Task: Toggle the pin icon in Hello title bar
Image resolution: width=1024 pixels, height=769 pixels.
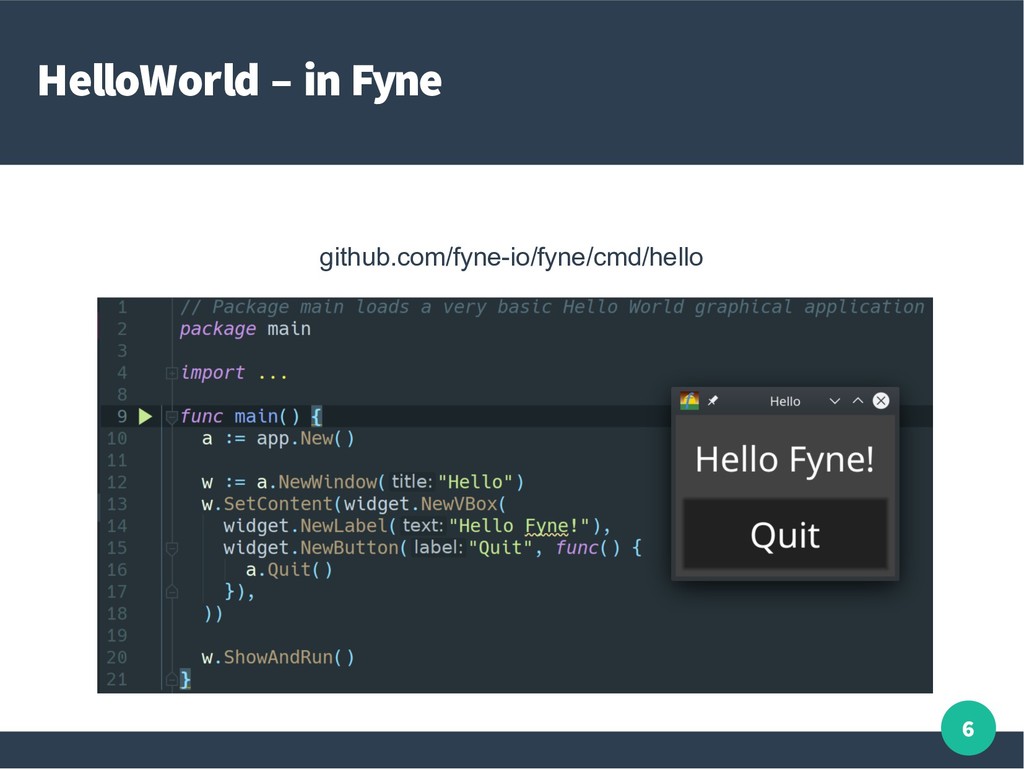Action: (x=713, y=401)
